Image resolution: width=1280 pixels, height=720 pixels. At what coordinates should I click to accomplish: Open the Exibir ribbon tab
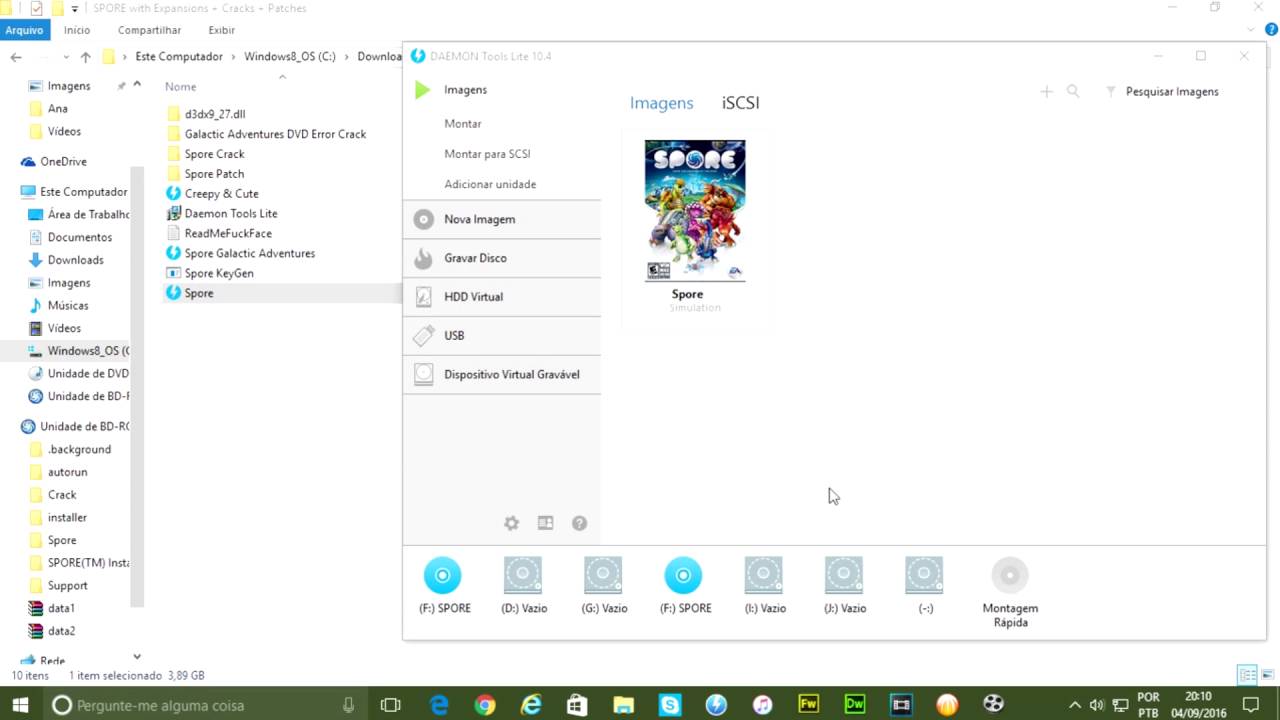coord(221,30)
